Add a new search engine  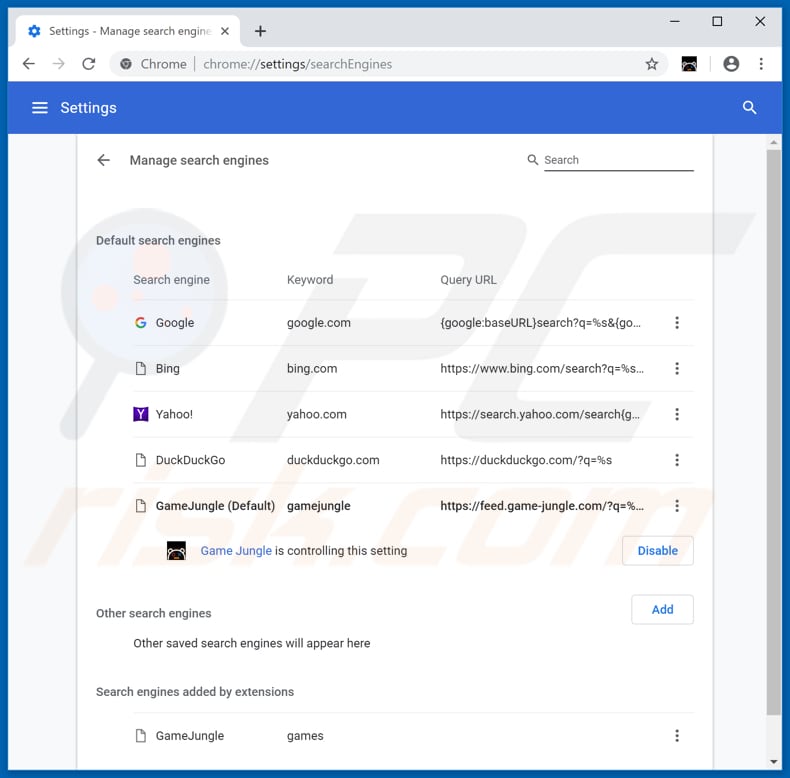(x=662, y=610)
